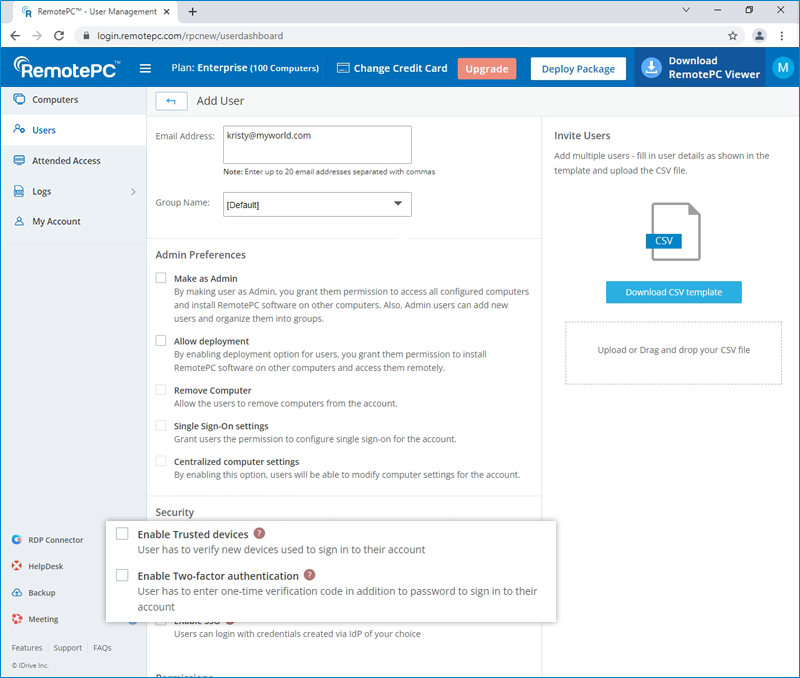Click the Meeting icon
The width and height of the screenshot is (800, 678).
[x=17, y=619]
